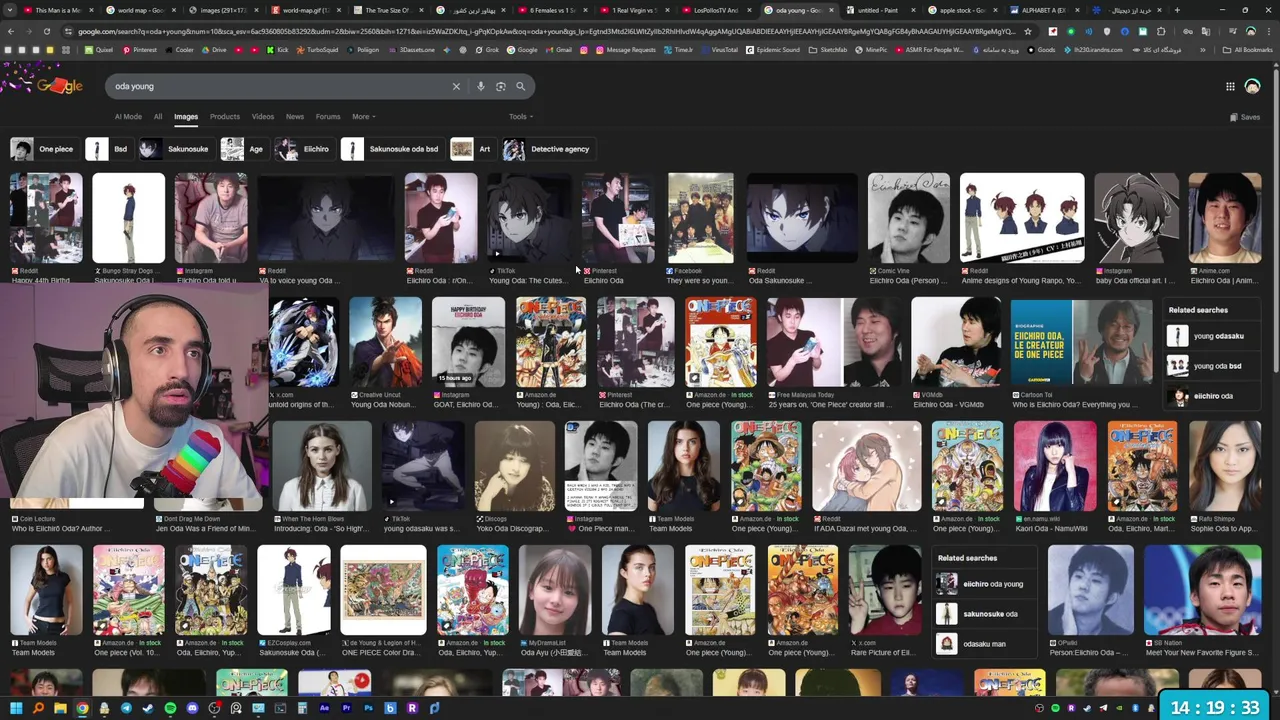The image size is (1280, 720).
Task: Open Adobe Premiere Pro from the taskbar
Action: point(346,708)
